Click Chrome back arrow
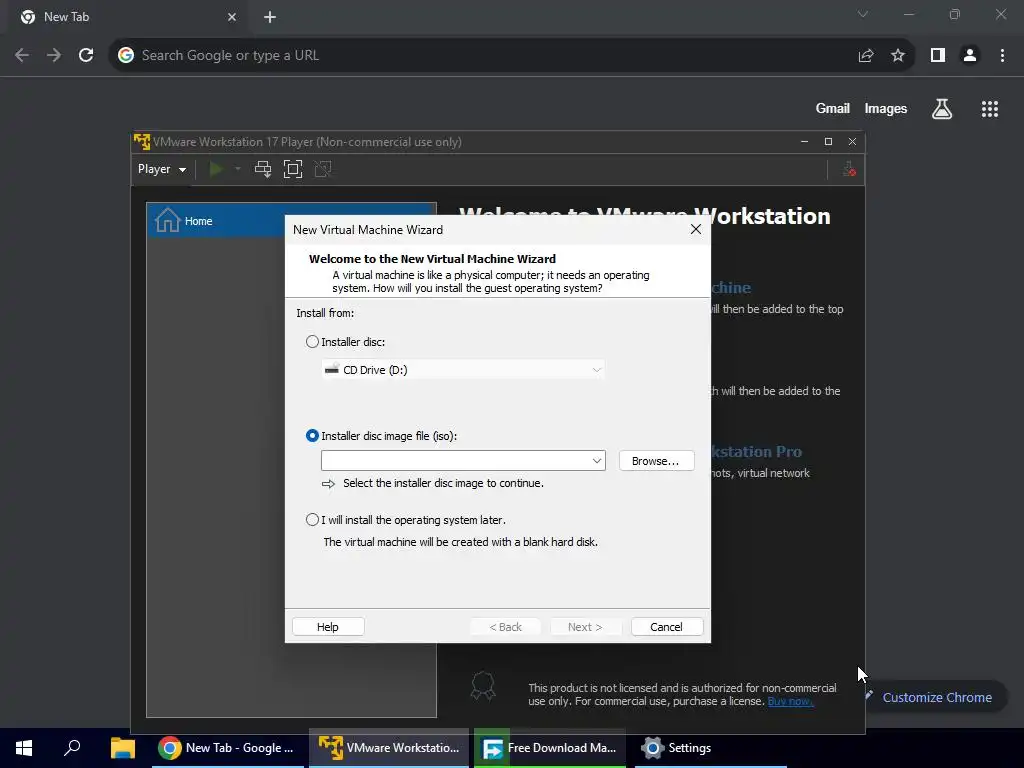This screenshot has height=768, width=1024. click(x=22, y=55)
